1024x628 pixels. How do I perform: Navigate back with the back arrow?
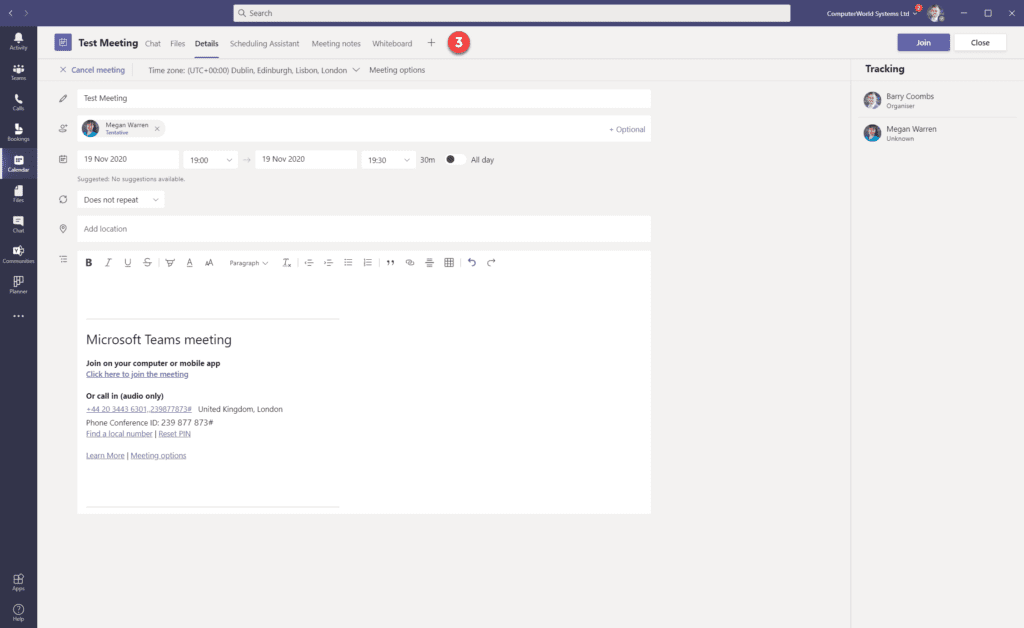[x=10, y=13]
